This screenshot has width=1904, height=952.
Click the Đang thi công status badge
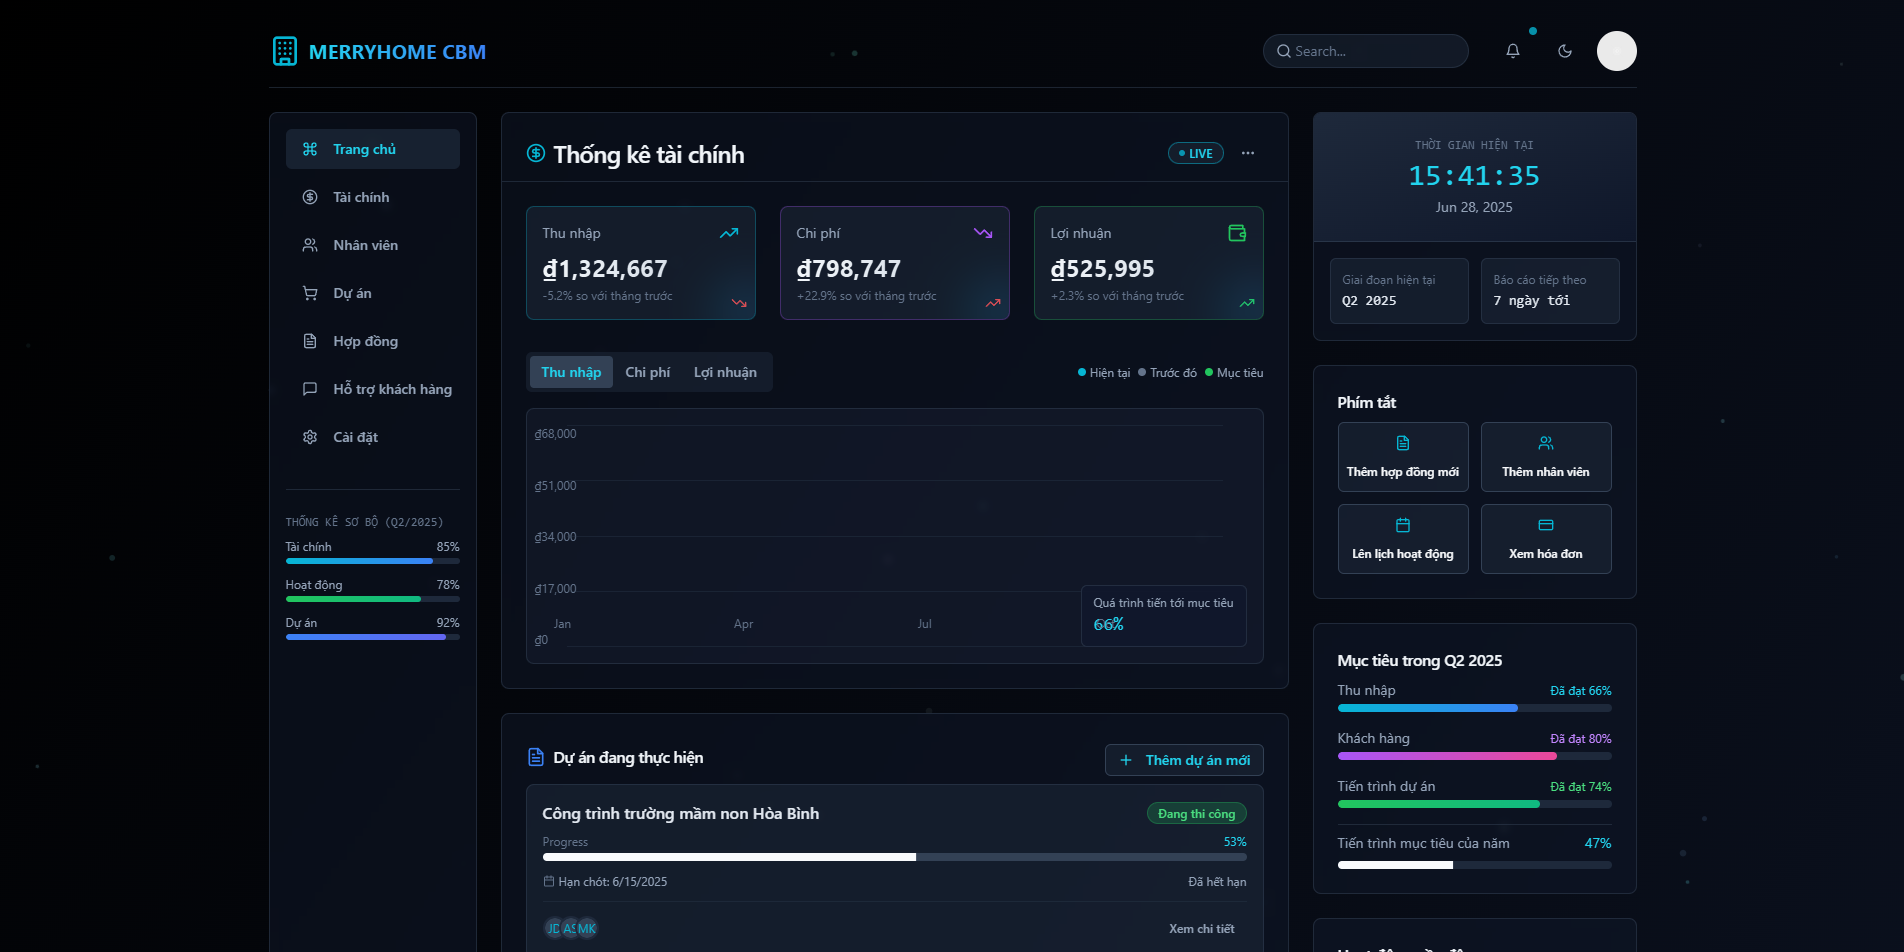pos(1196,814)
